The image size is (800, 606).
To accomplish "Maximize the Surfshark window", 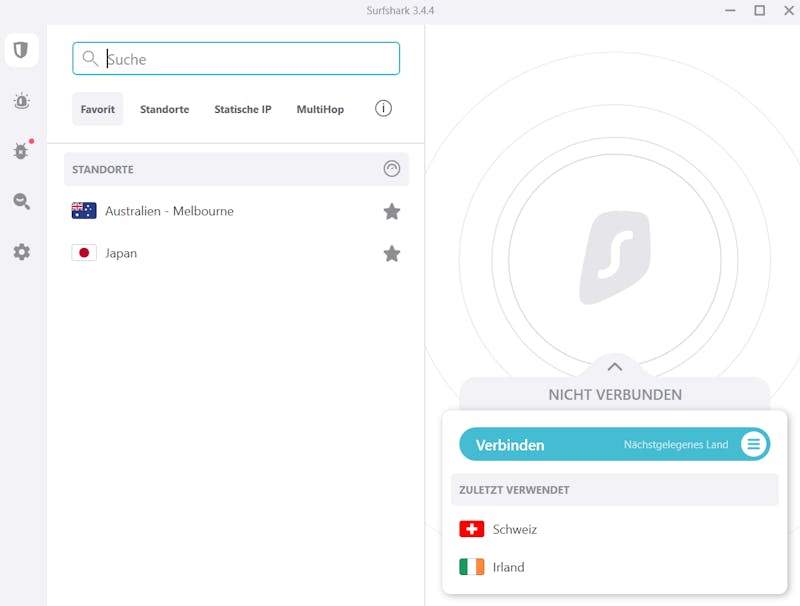I will (x=760, y=10).
